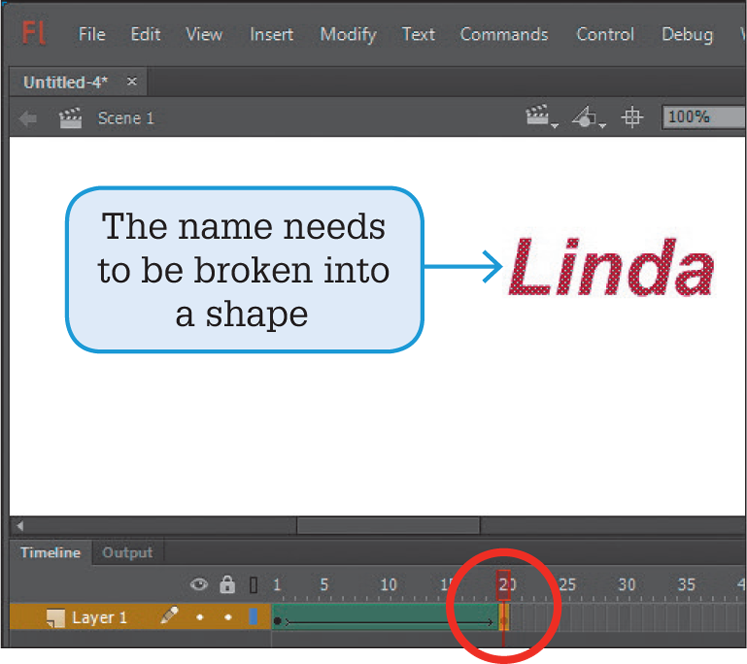Click frame 10 on the timeline ruler
747x664 pixels.
pos(388,584)
